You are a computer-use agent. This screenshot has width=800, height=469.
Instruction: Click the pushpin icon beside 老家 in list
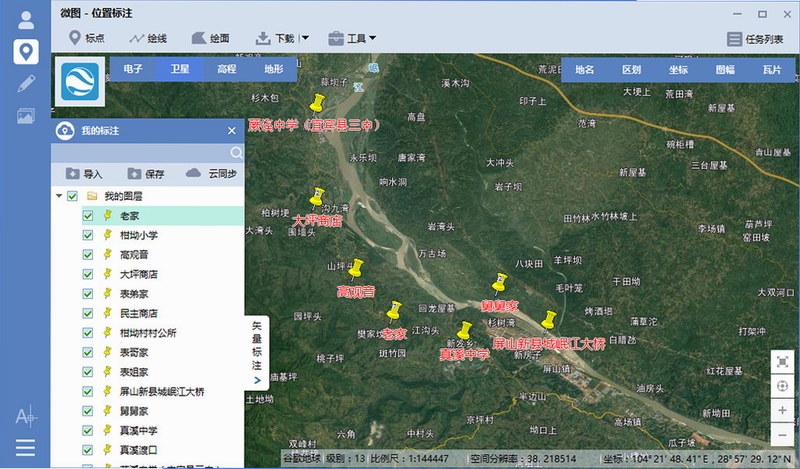[108, 215]
